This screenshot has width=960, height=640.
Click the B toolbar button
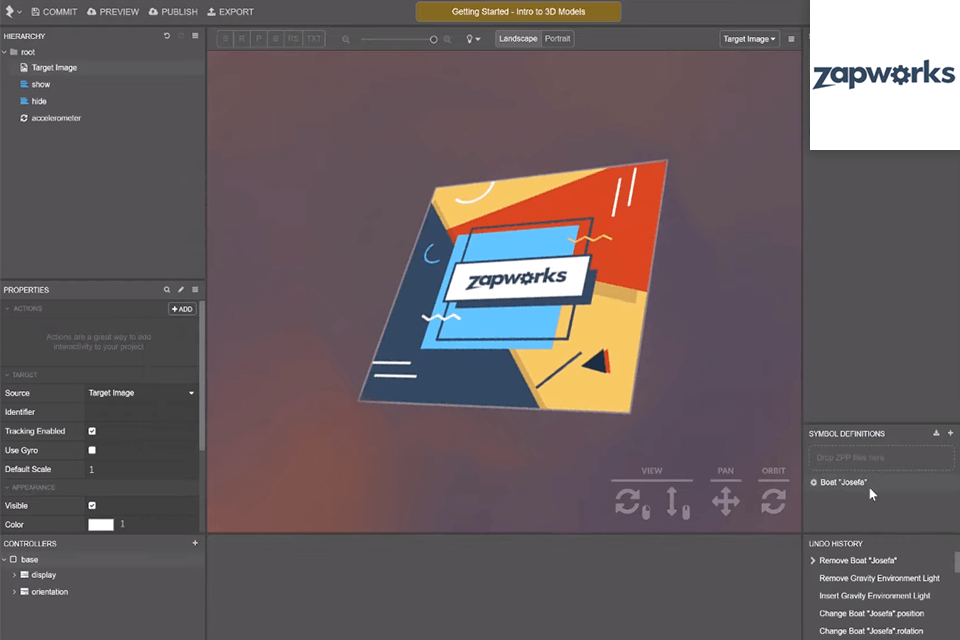point(276,39)
